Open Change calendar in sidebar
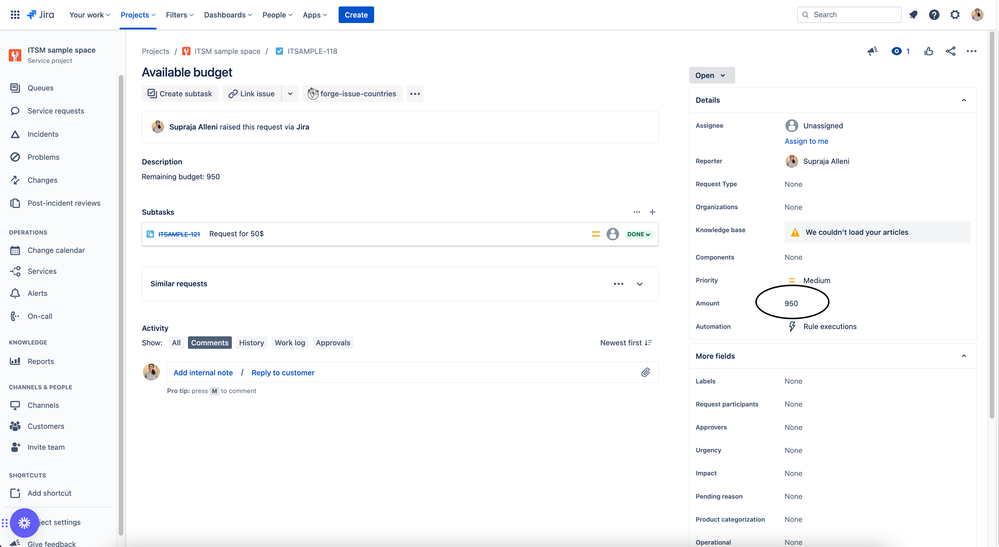 pos(56,250)
